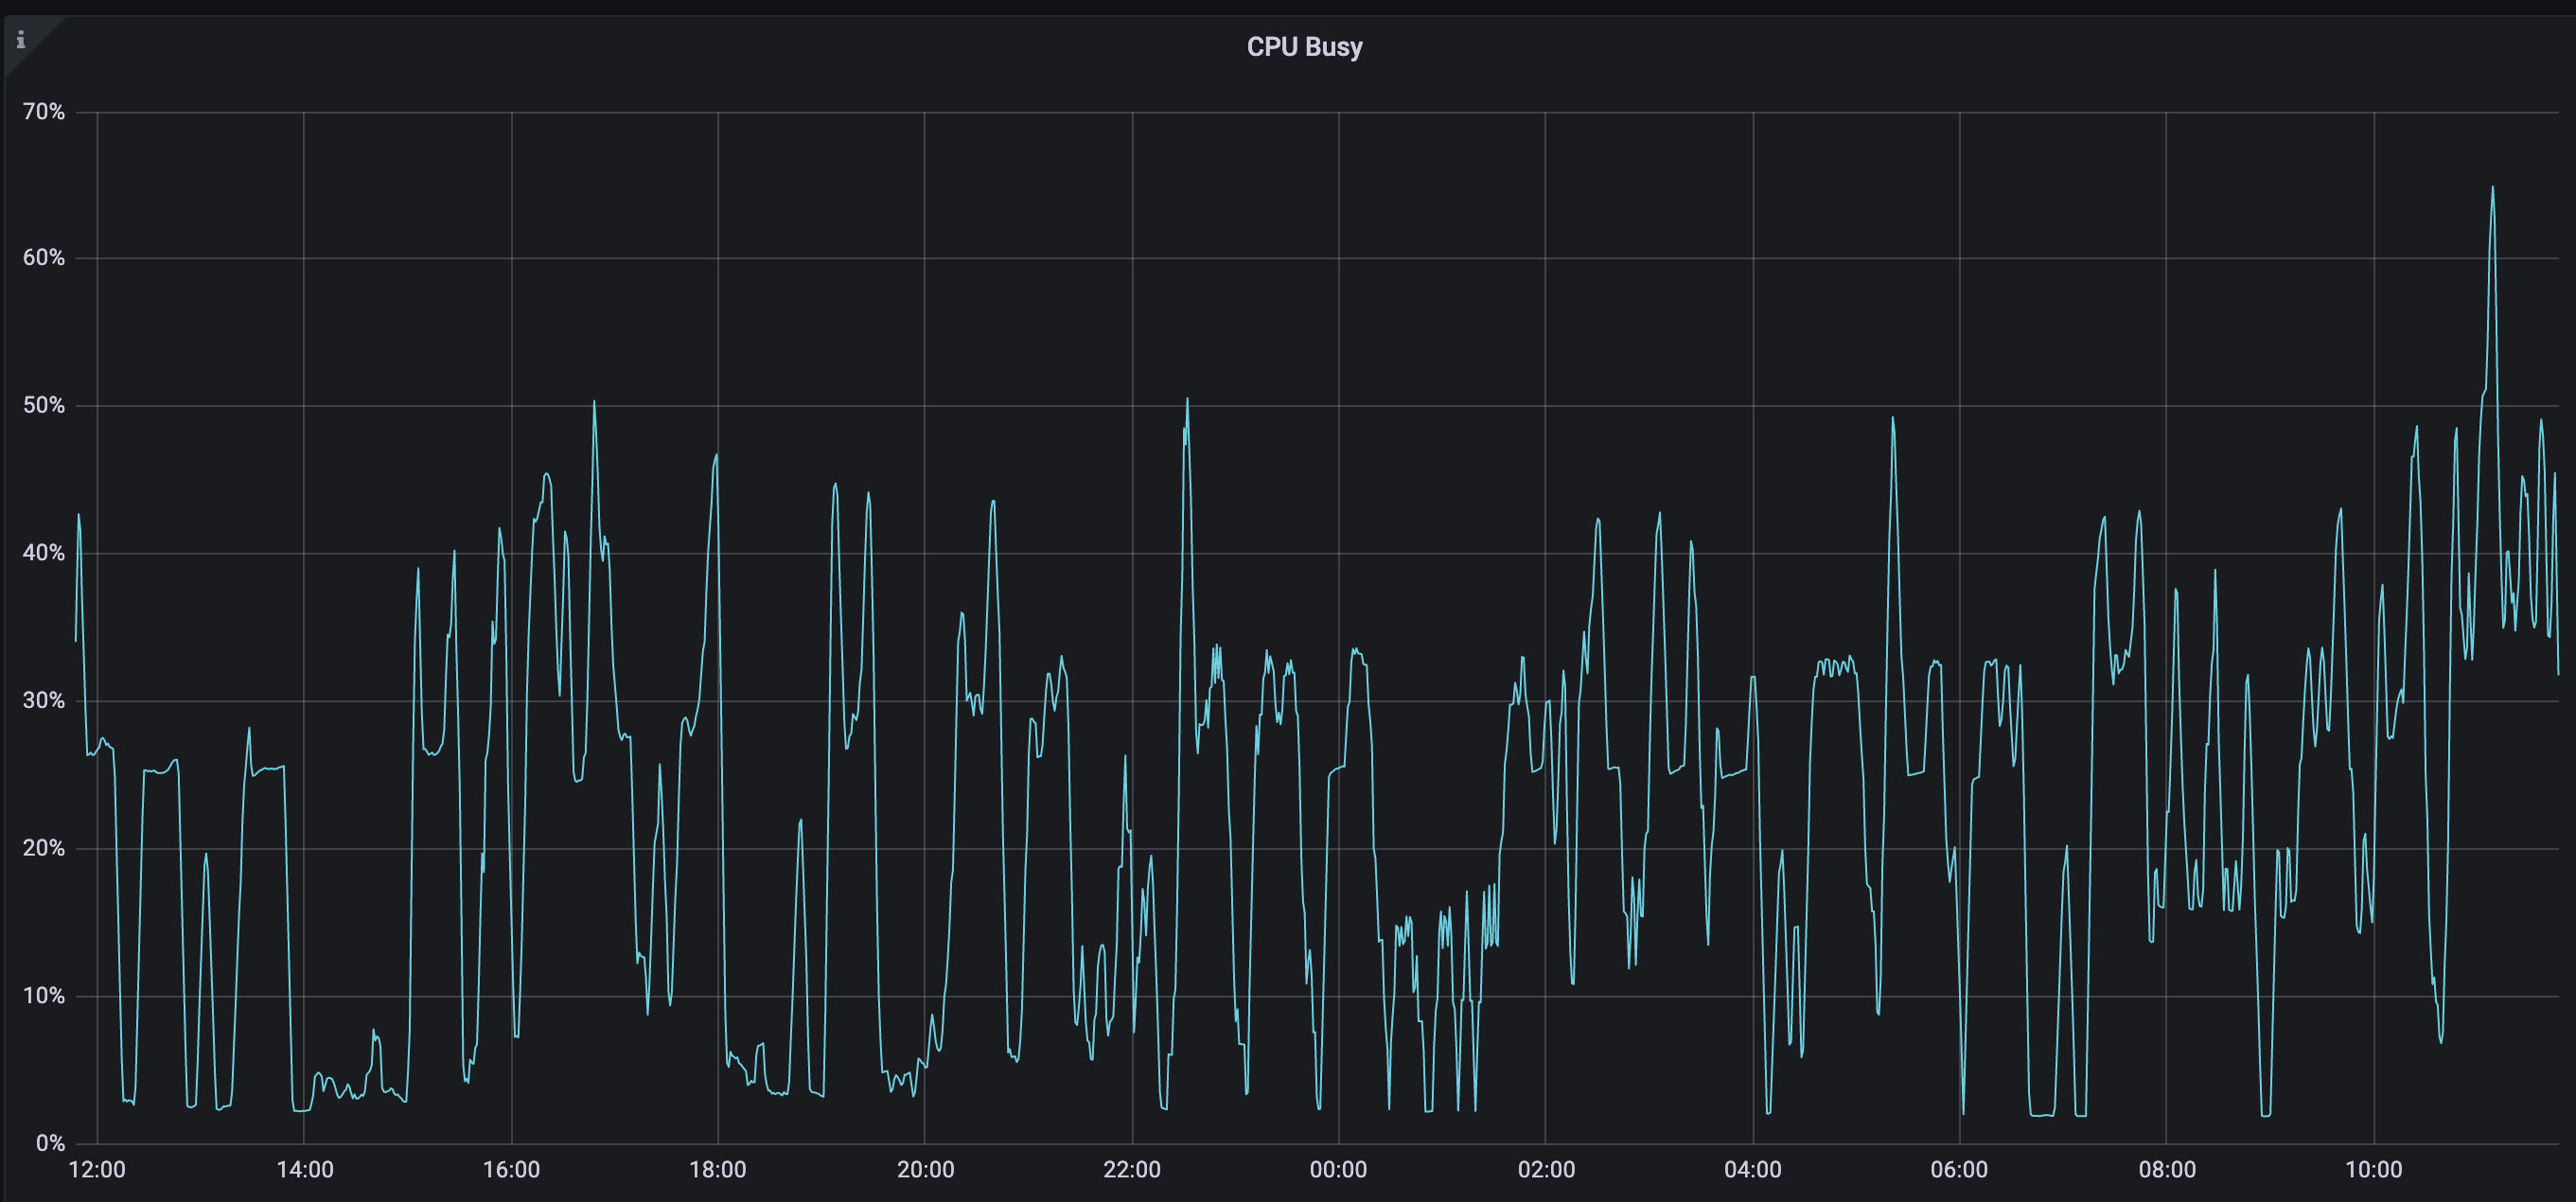
Task: Click the info icon in the panel corner
Action: coord(21,41)
